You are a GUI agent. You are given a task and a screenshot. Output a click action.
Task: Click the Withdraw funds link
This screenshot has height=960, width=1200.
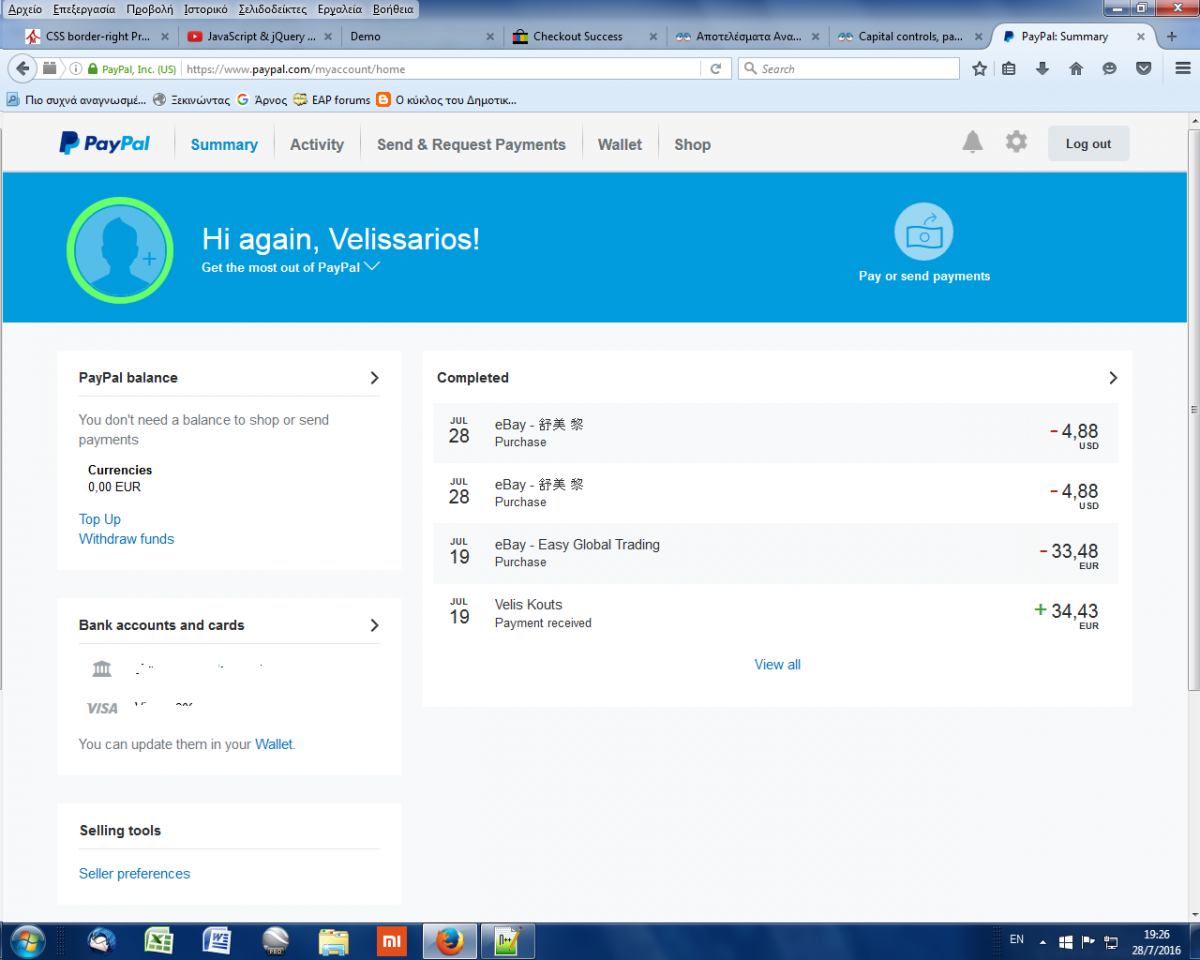(x=126, y=539)
